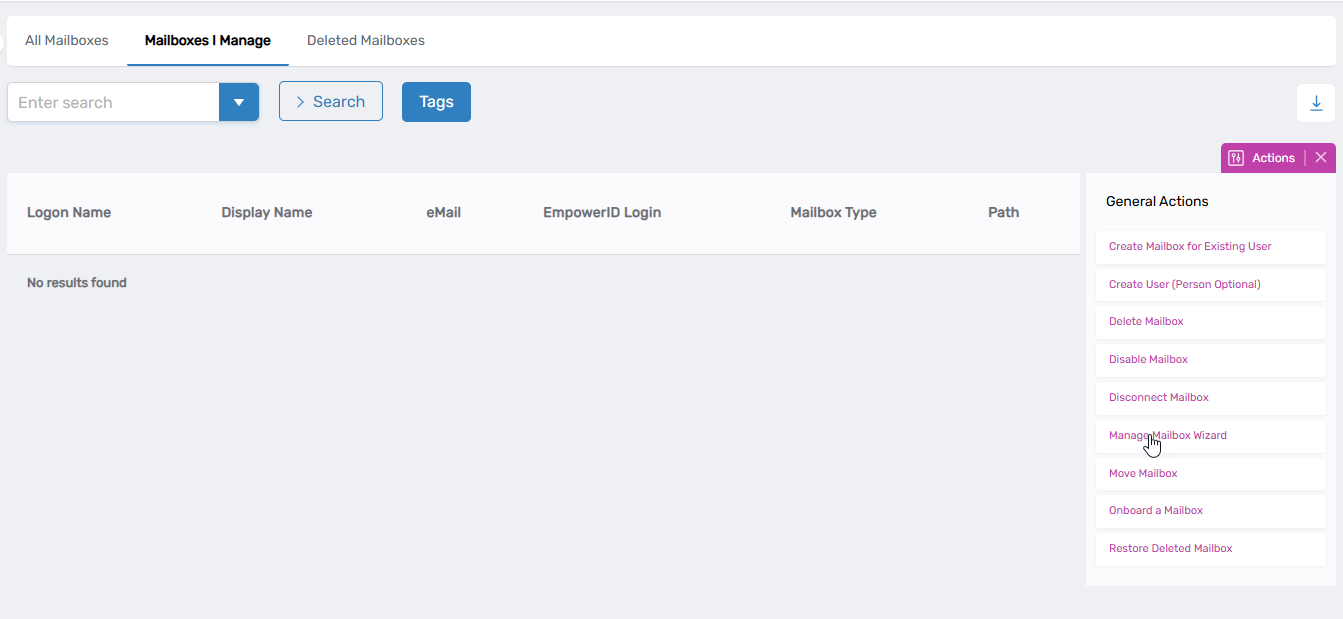Sort by the Logon Name column header

69,212
